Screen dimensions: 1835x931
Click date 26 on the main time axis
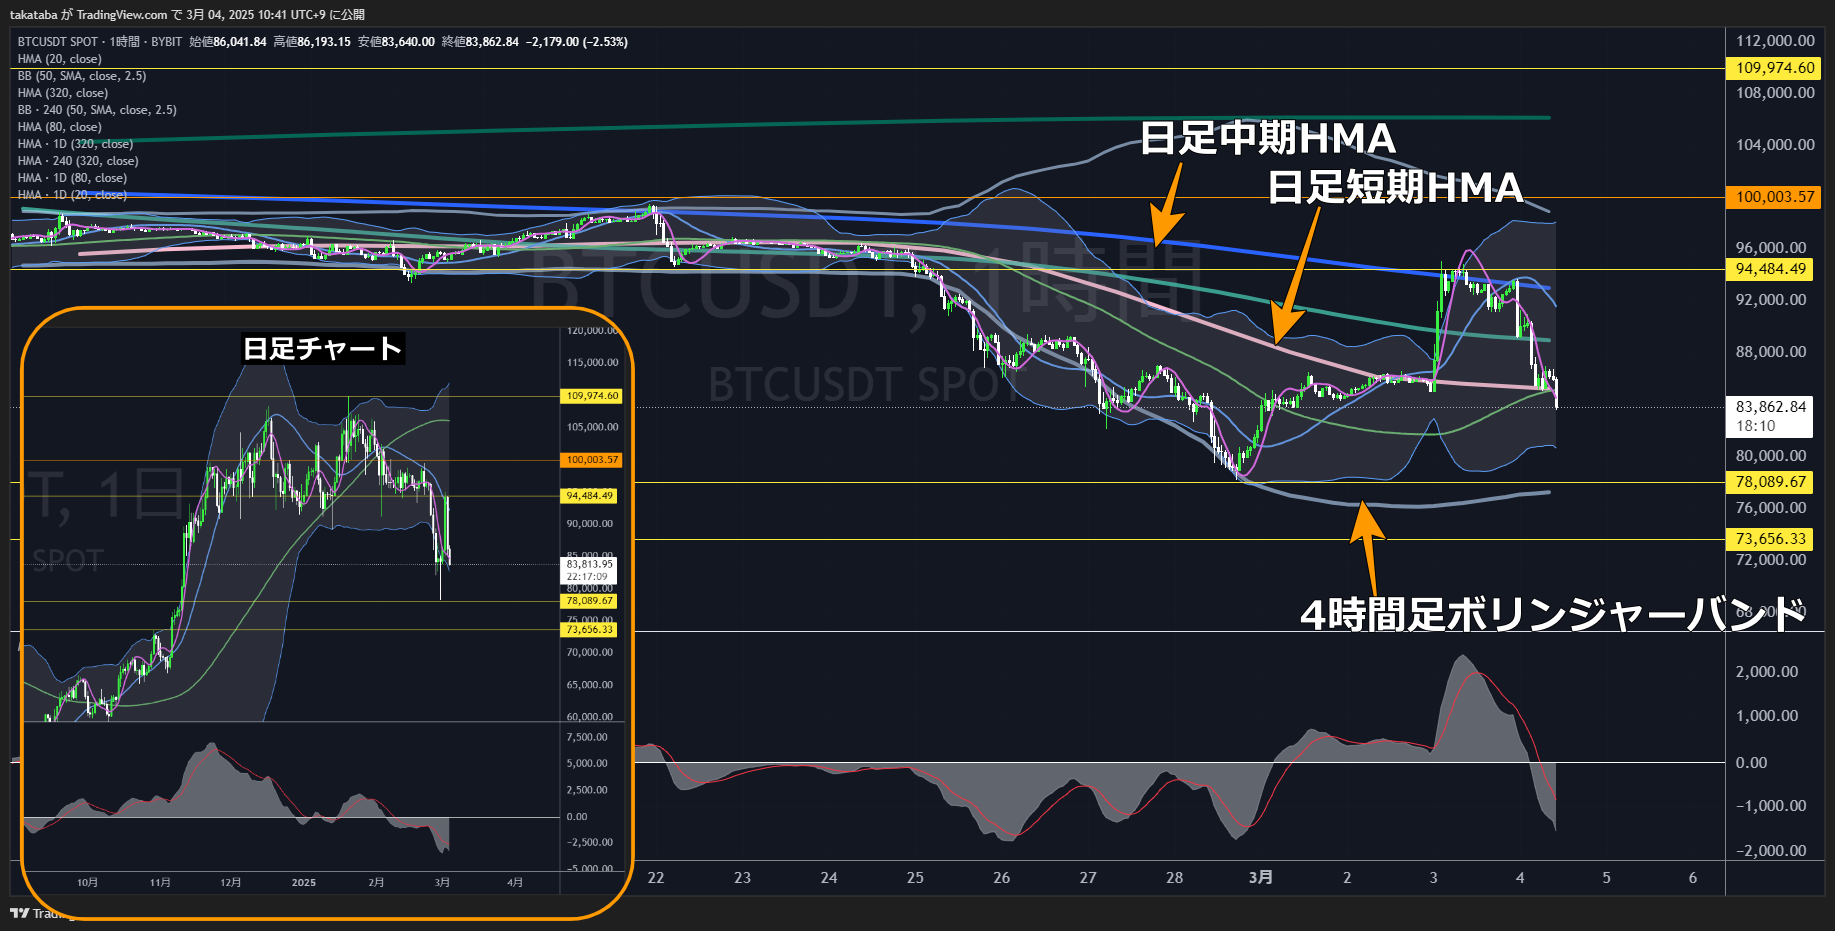[x=1002, y=878]
